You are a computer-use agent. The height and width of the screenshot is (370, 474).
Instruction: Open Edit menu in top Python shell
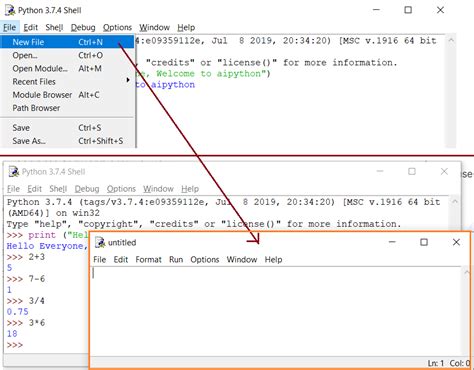(31, 27)
